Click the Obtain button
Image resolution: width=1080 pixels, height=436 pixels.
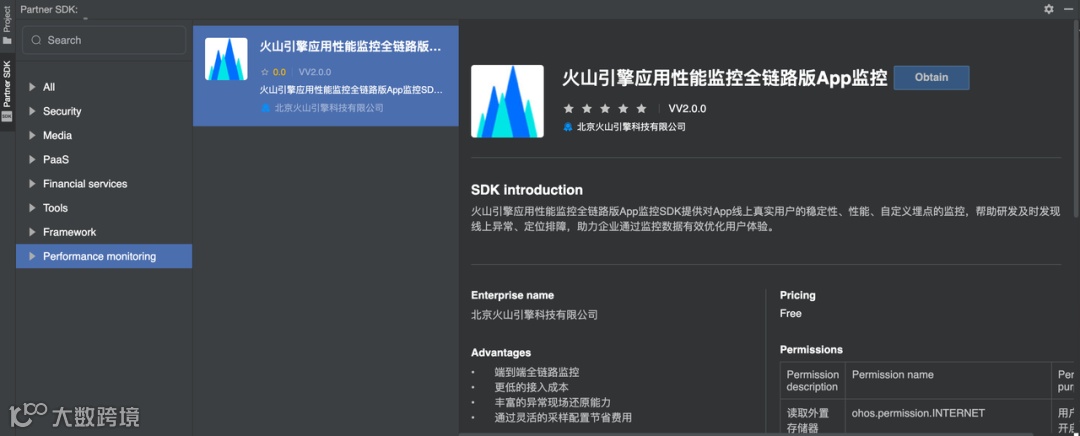(x=931, y=78)
